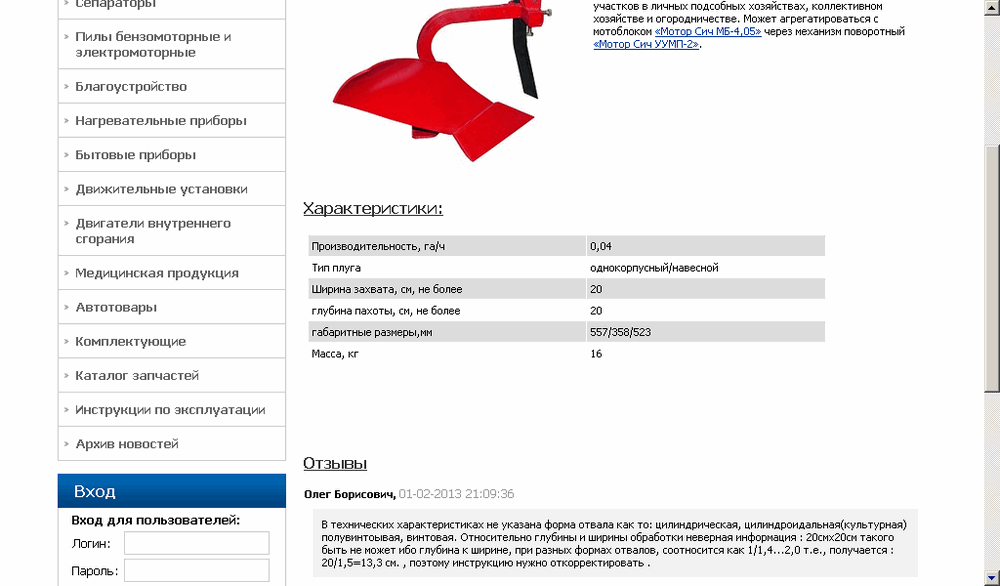Click 'глубина пахоты, см, не более' label

(386, 311)
